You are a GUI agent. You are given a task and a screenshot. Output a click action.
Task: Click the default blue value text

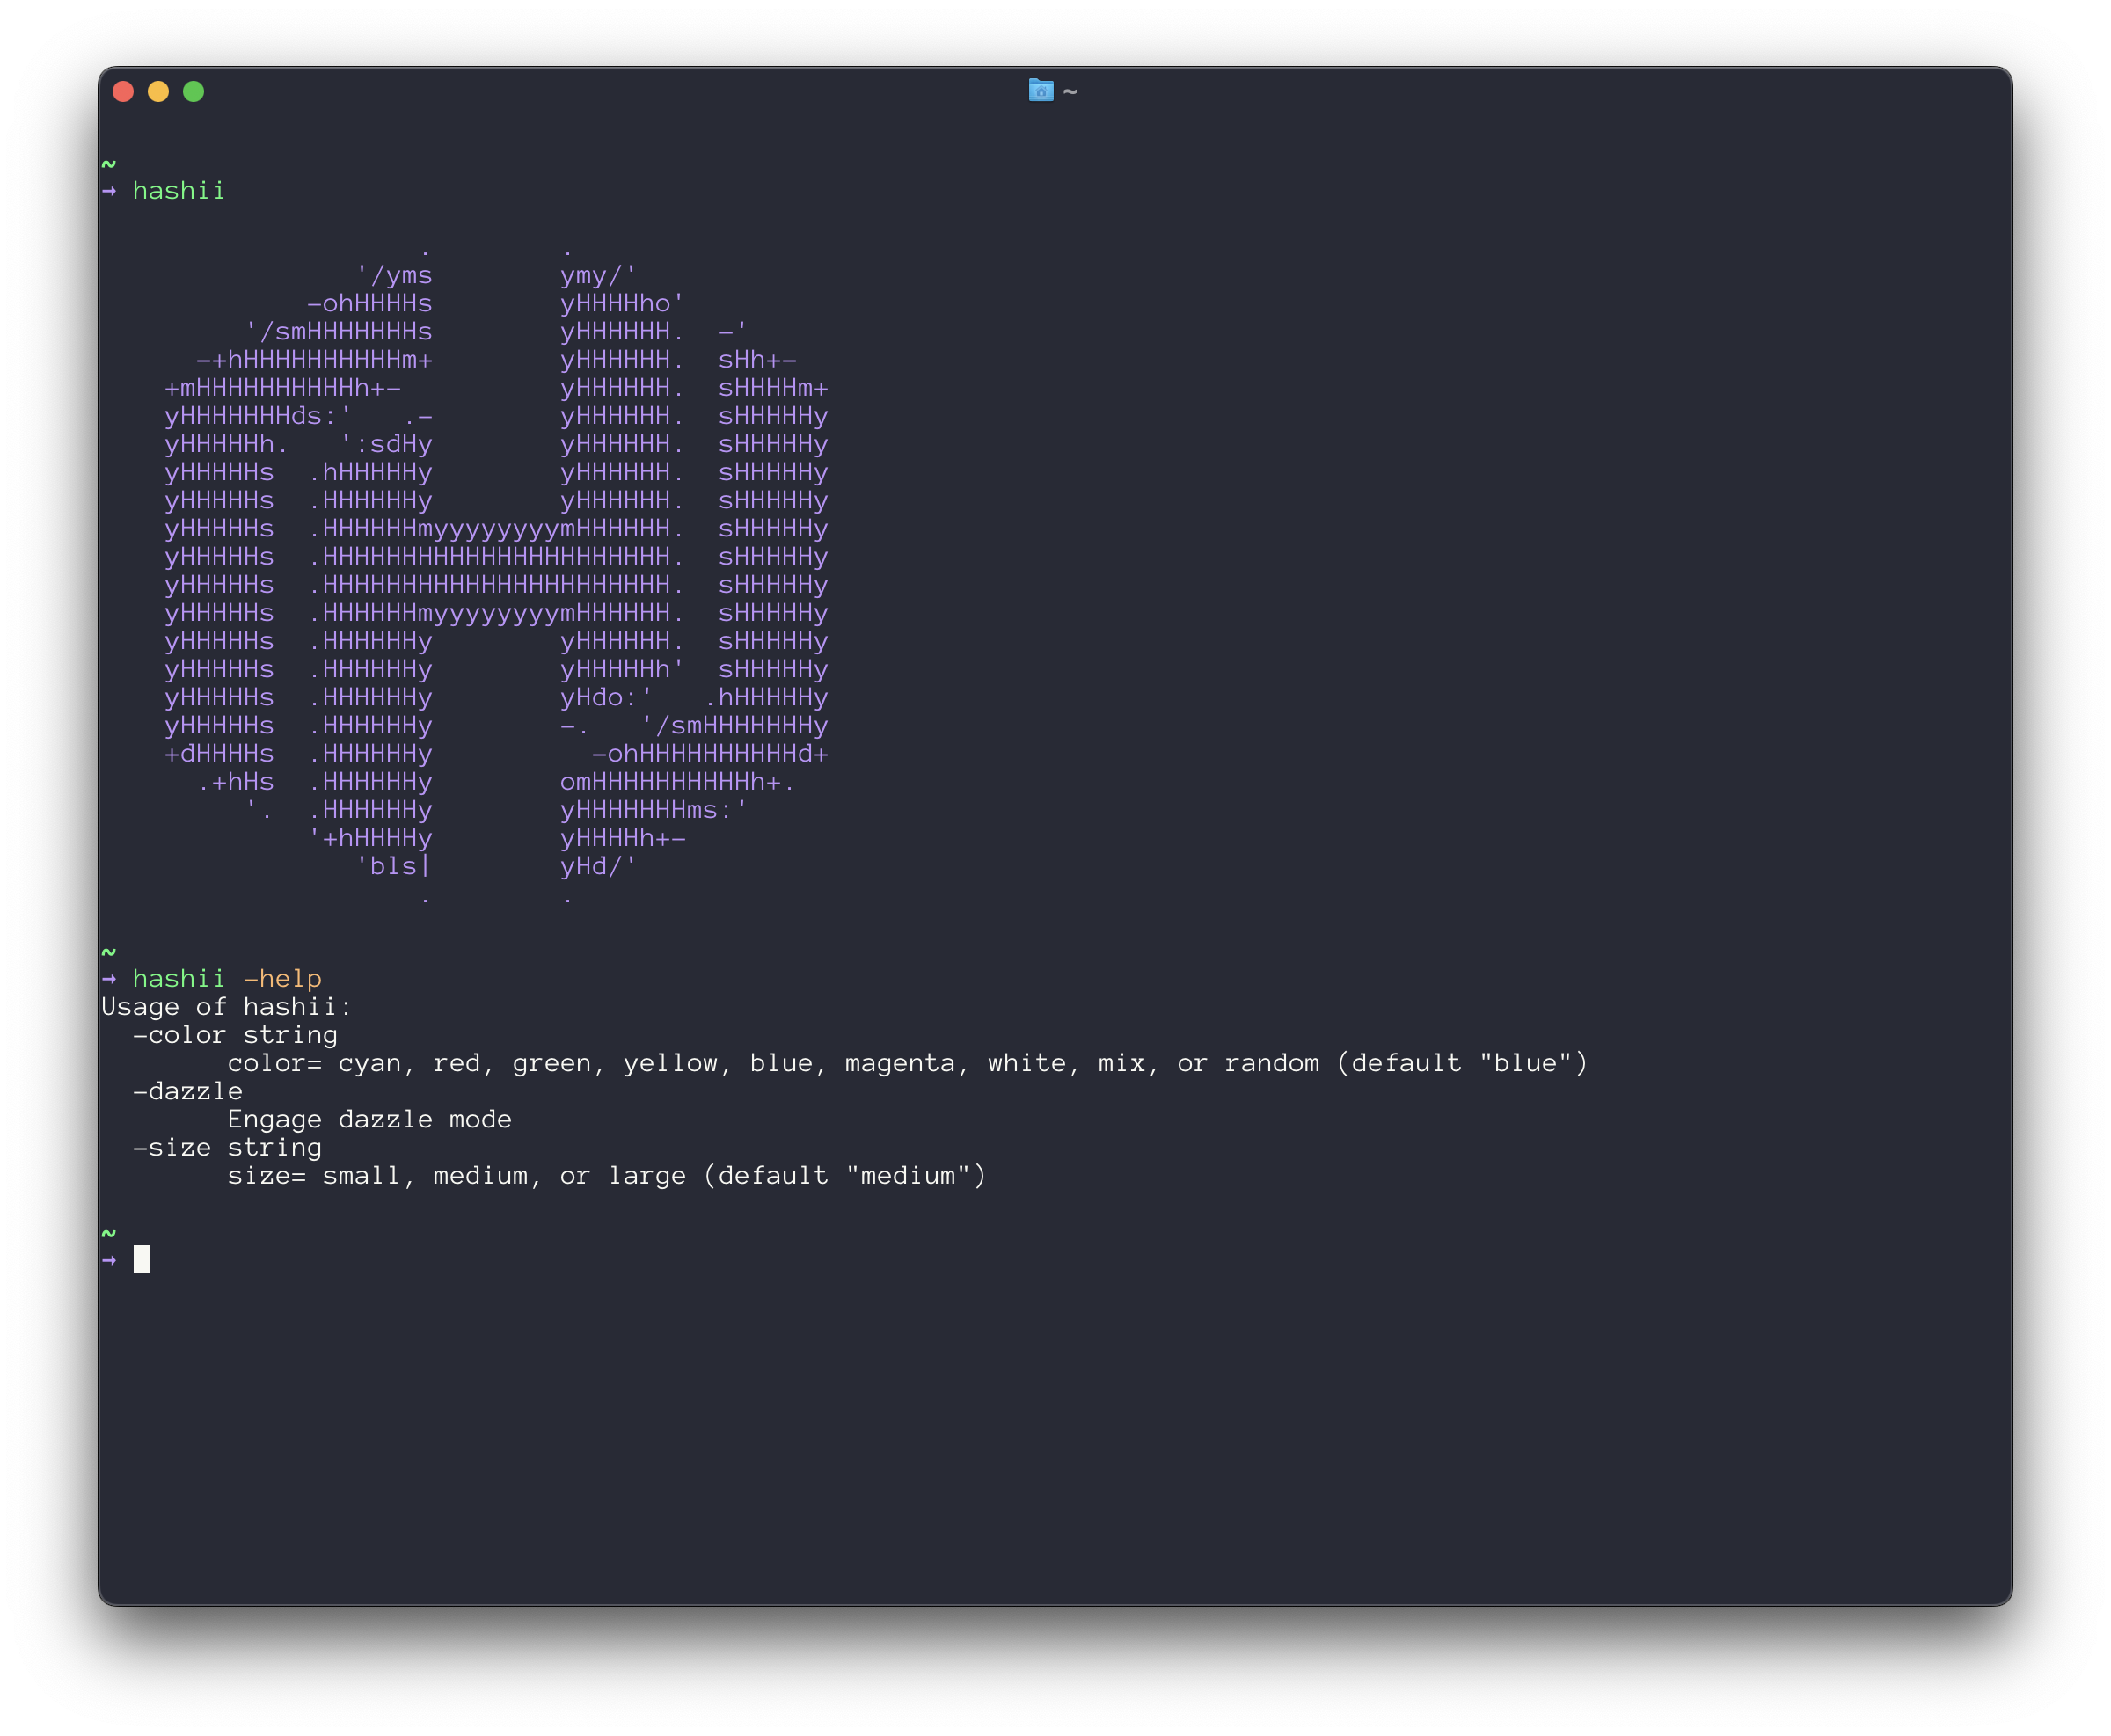pyautogui.click(x=1527, y=1063)
